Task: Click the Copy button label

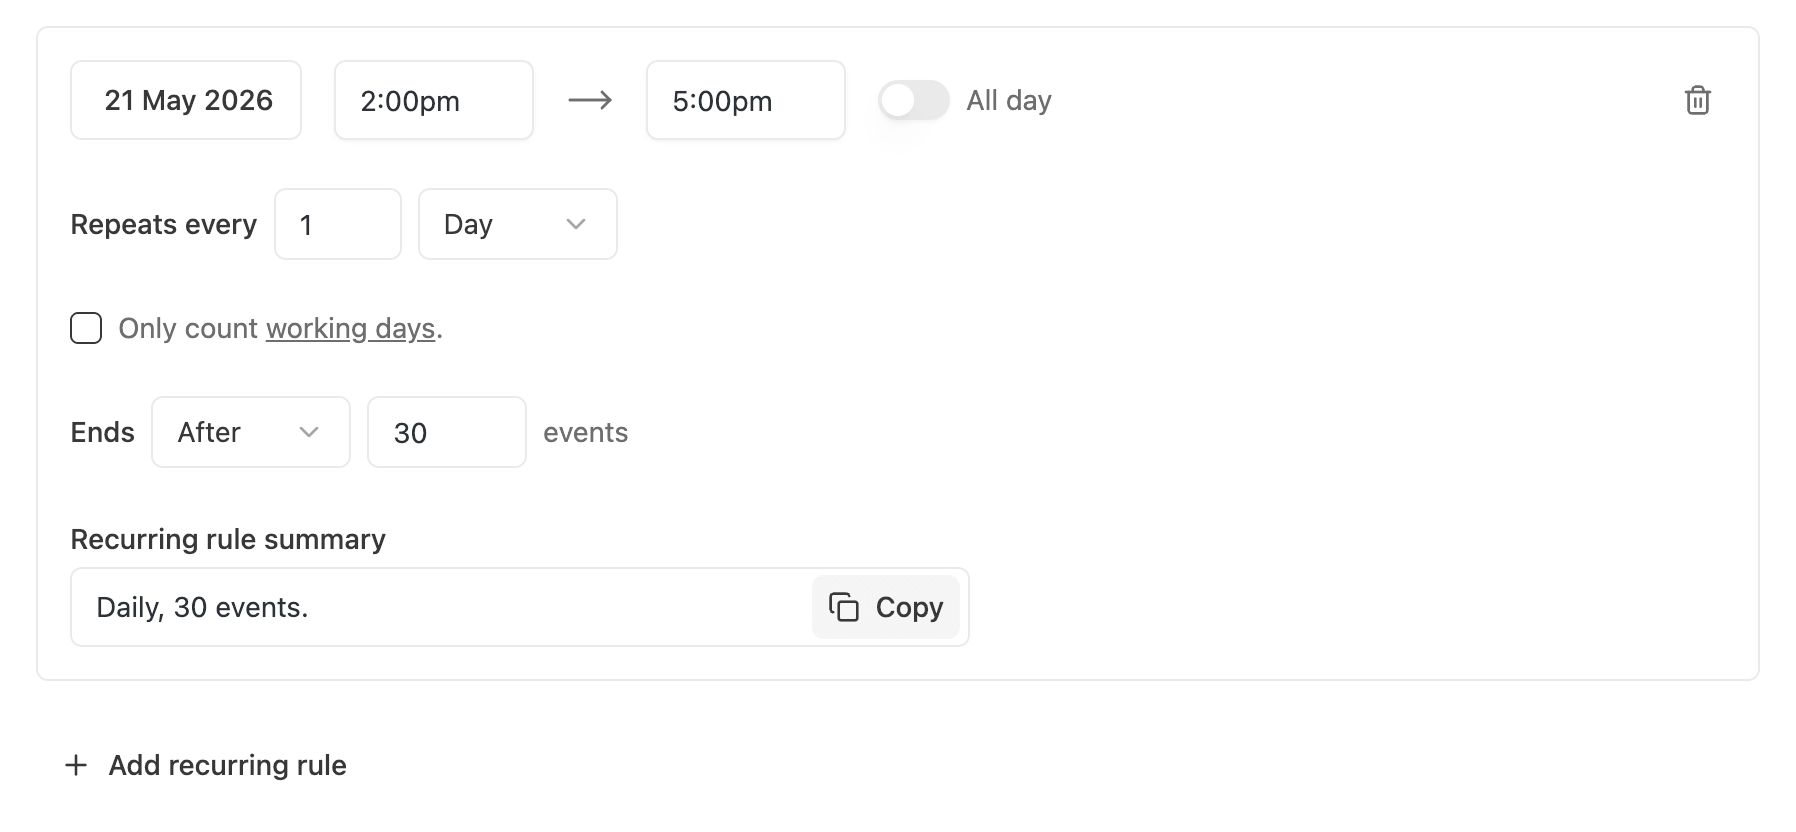Action: pyautogui.click(x=909, y=607)
